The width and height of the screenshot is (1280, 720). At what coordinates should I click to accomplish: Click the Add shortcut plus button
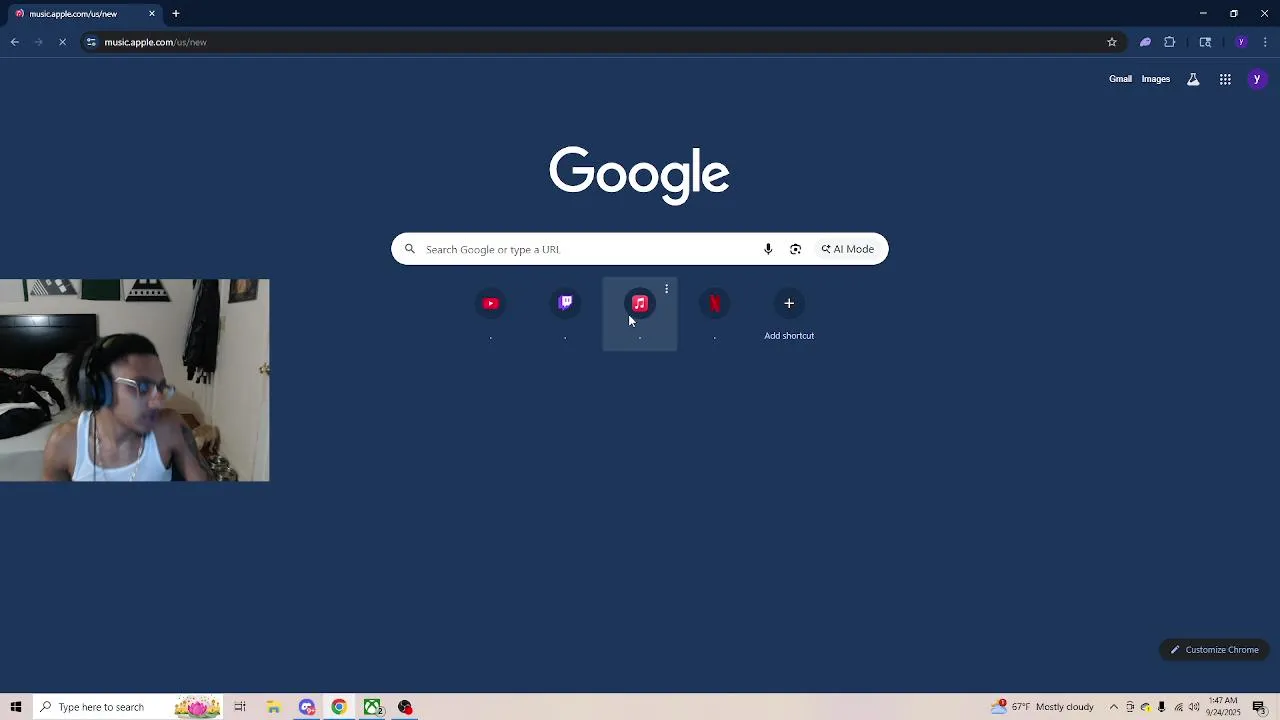tap(789, 303)
